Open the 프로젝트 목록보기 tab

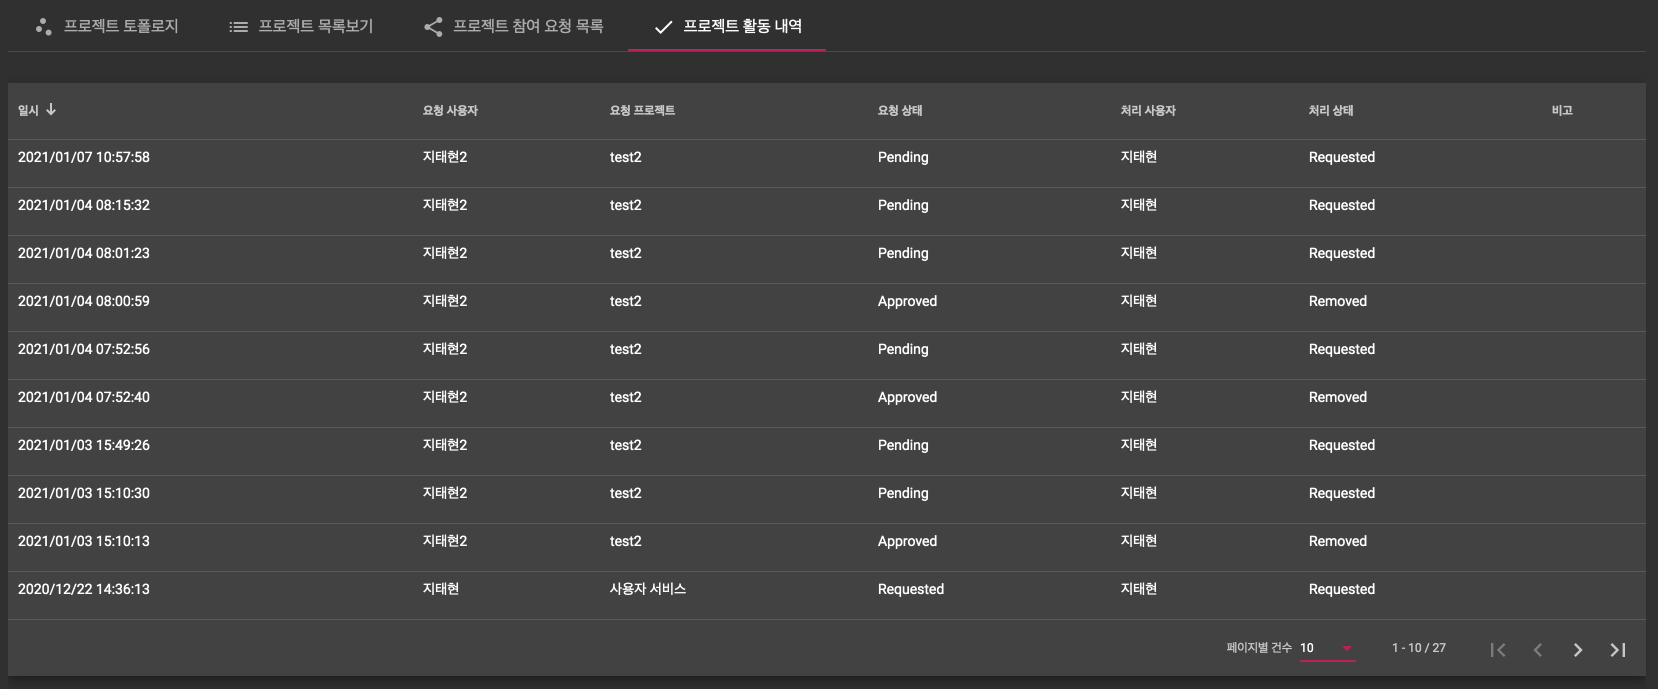(x=315, y=26)
